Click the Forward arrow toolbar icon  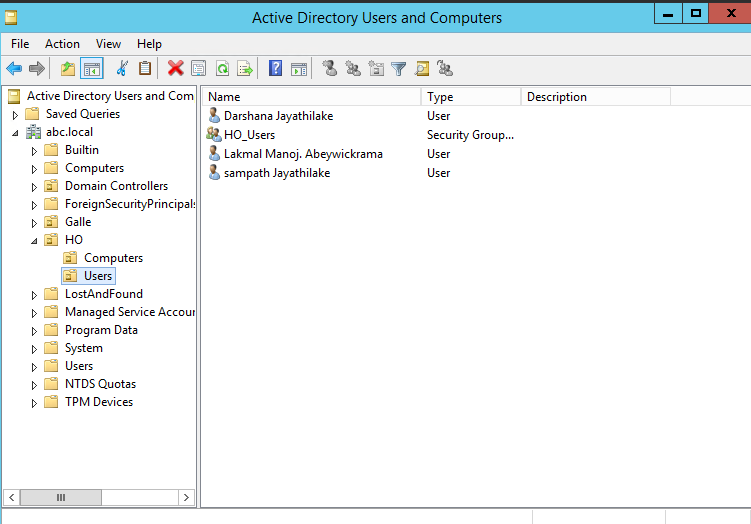coord(37,68)
